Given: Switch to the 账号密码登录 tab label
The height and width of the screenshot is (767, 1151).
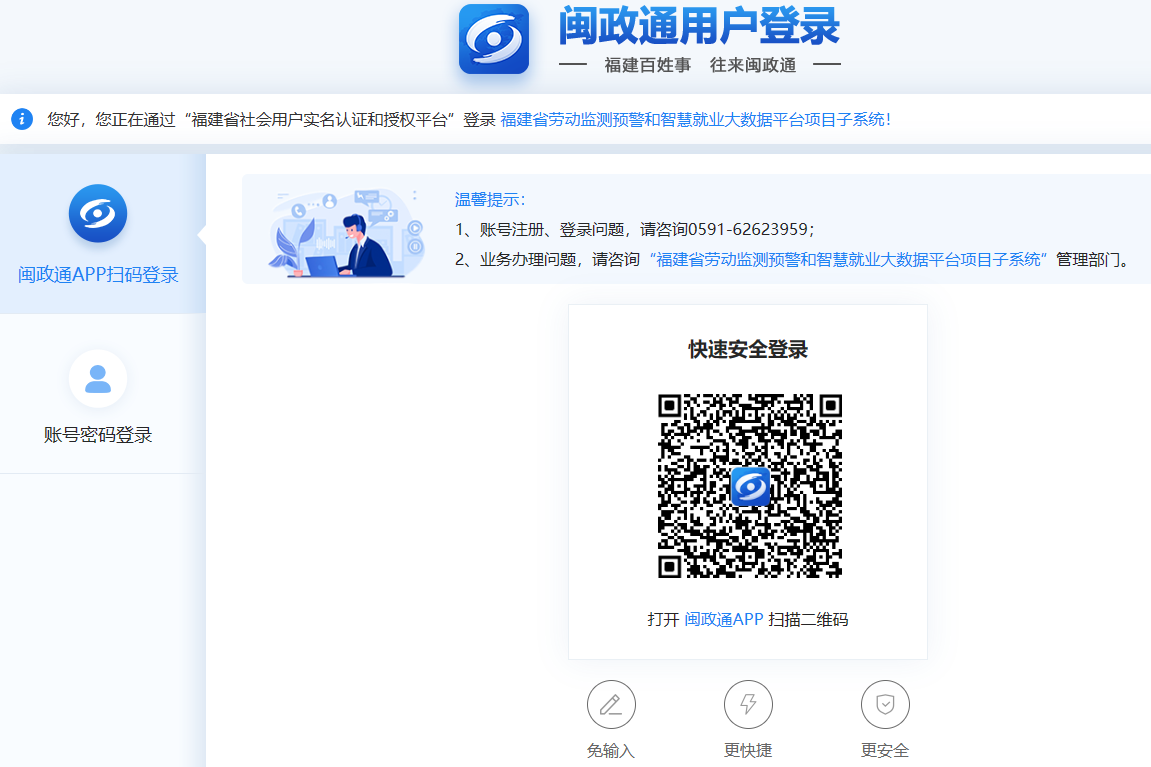Looking at the screenshot, I should [x=98, y=435].
